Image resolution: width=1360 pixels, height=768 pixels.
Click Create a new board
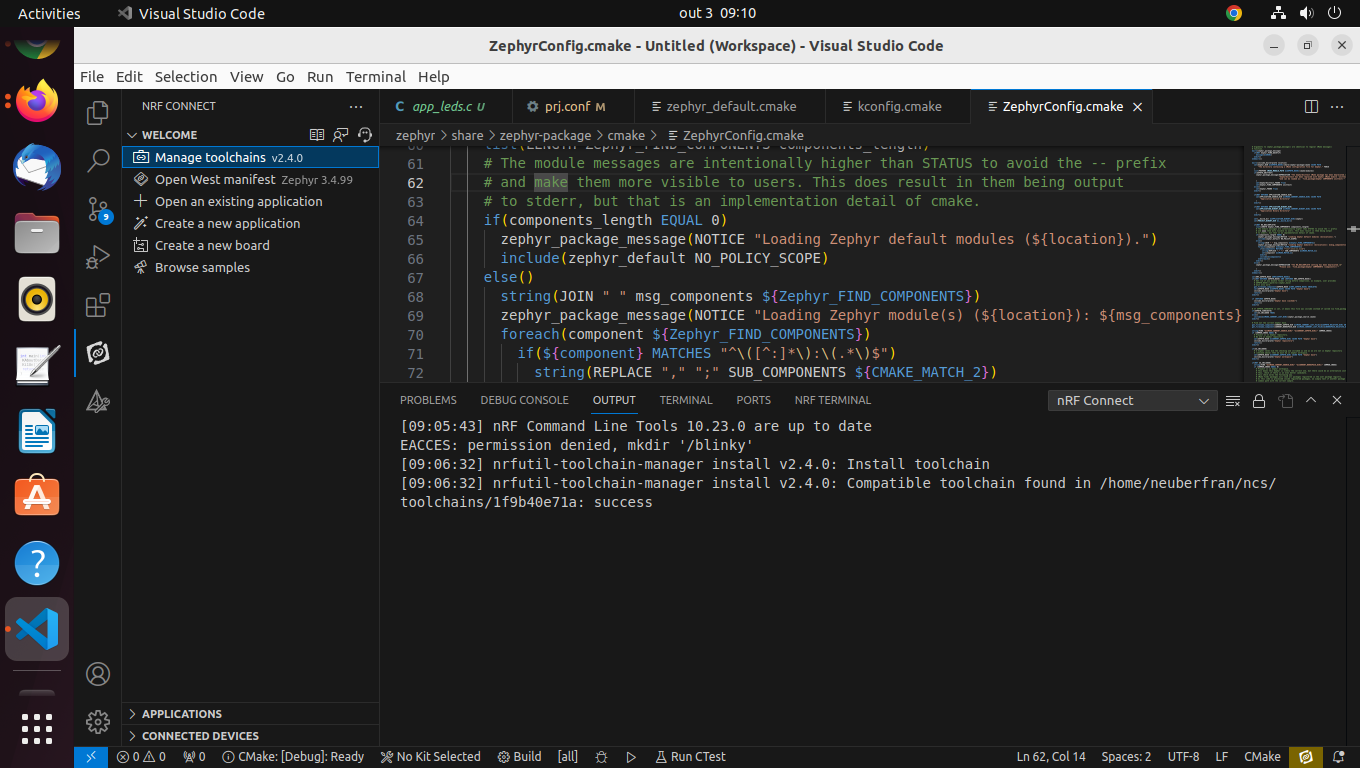(x=250, y=245)
